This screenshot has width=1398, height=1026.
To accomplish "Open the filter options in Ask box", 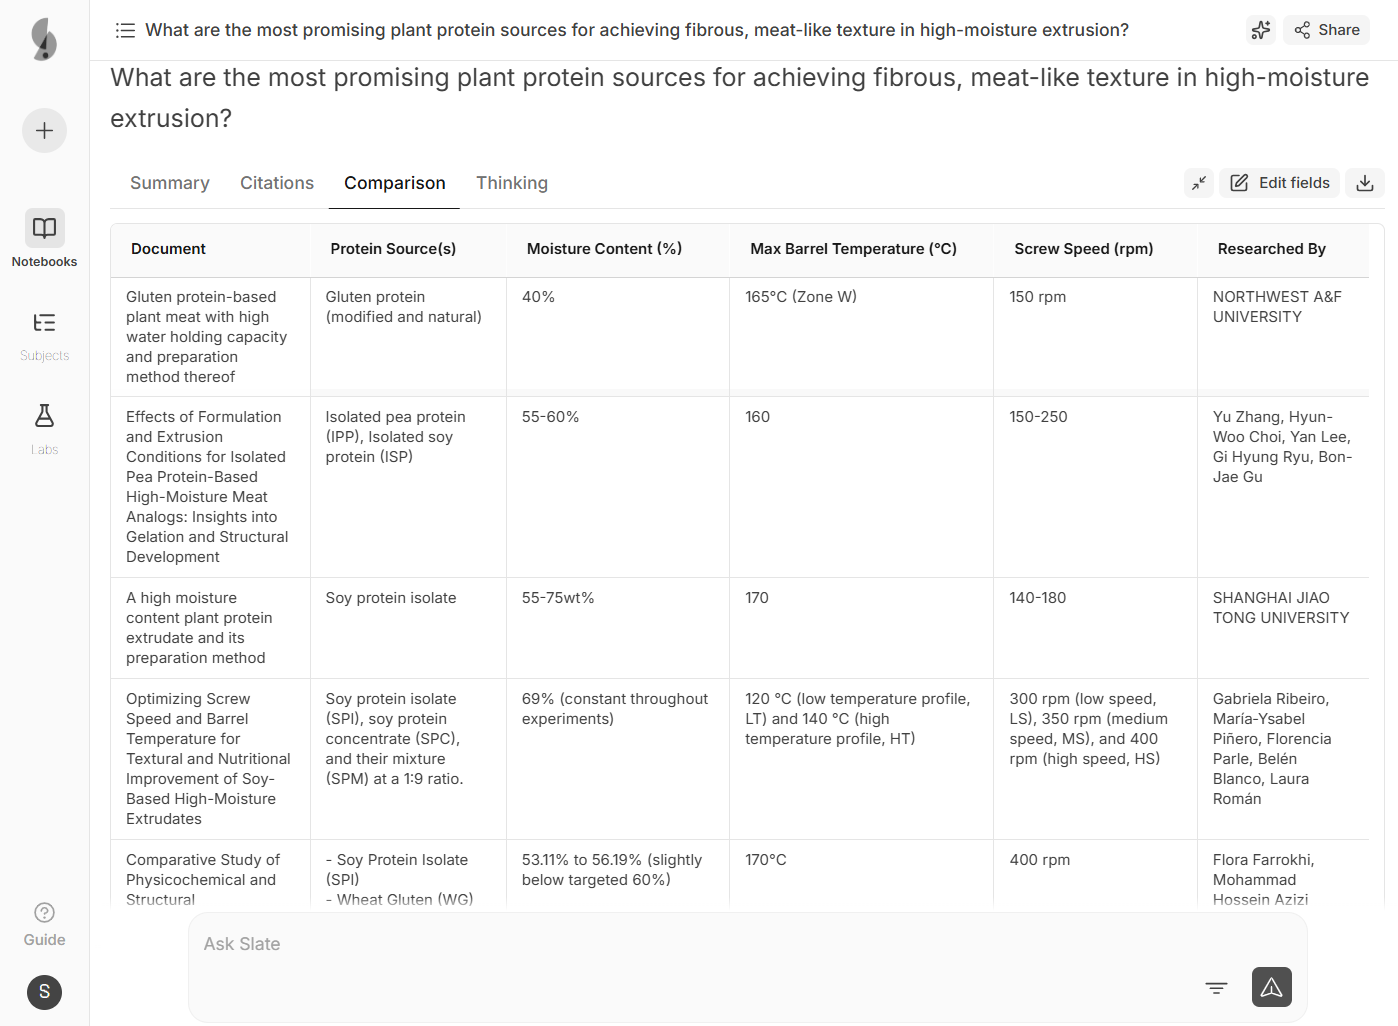I will click(x=1216, y=988).
